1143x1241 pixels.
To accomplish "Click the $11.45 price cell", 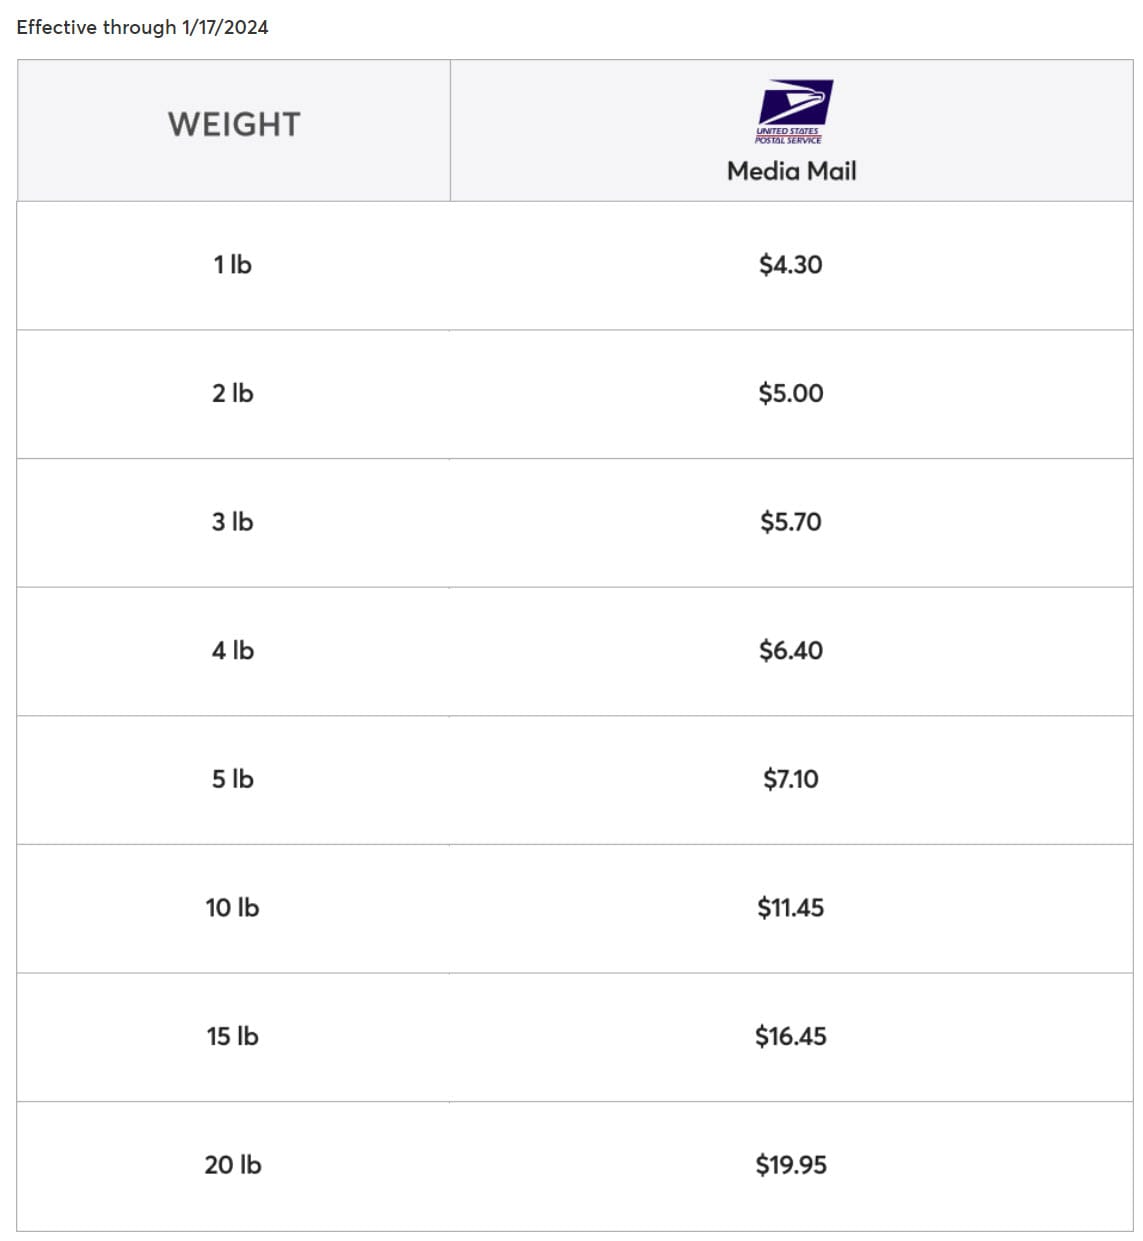I will [x=790, y=908].
